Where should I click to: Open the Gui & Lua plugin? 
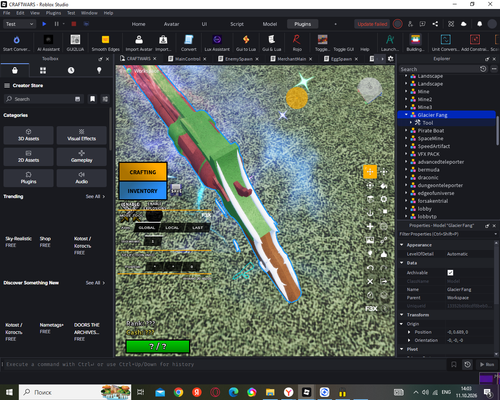(272, 43)
